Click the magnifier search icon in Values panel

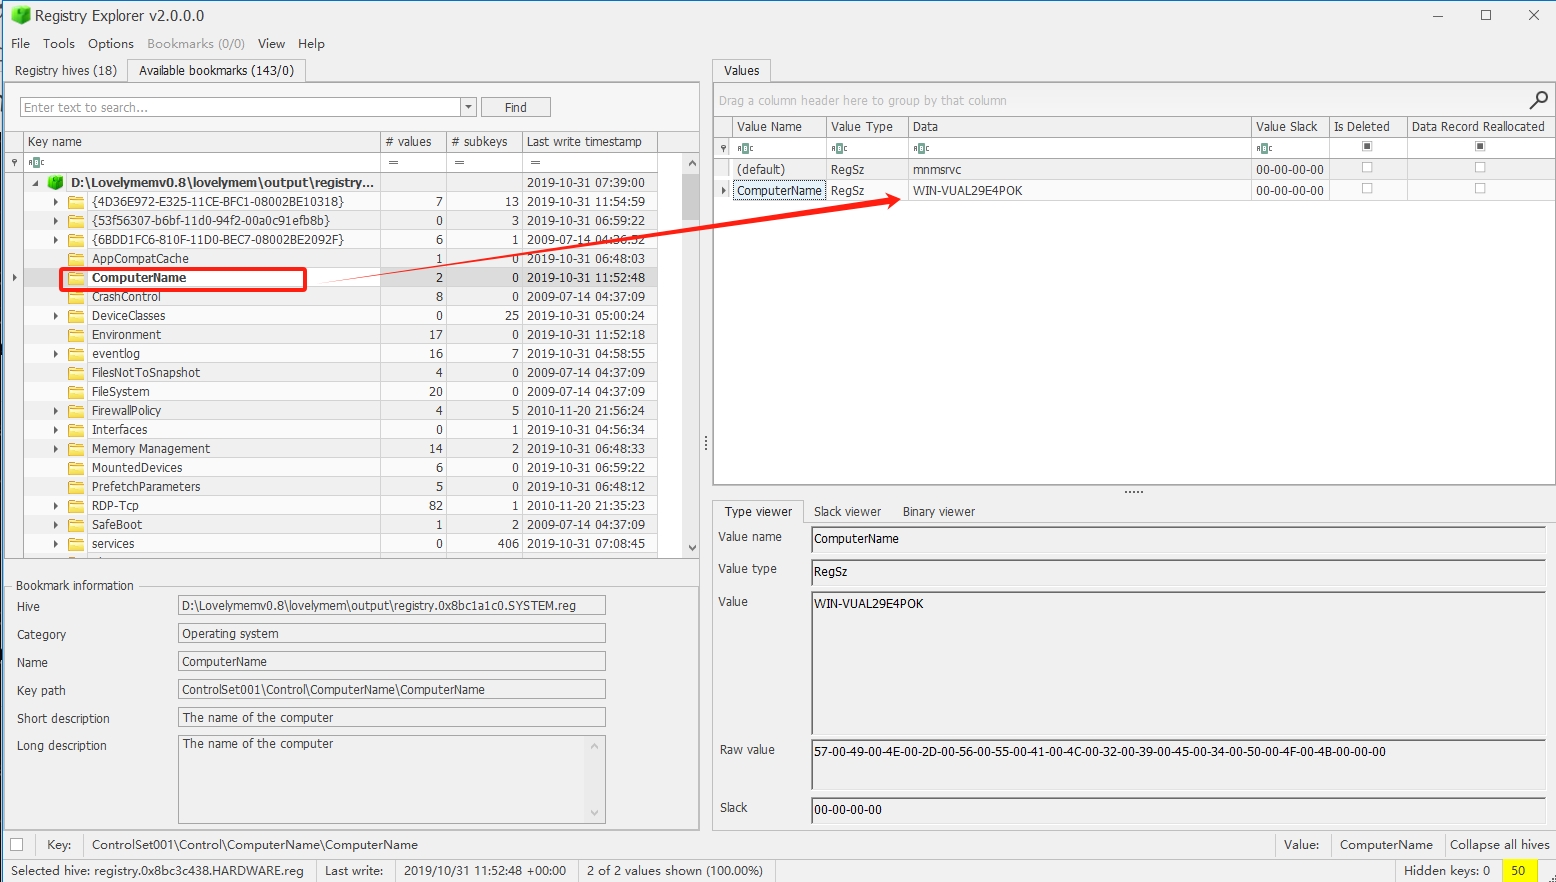(1538, 100)
